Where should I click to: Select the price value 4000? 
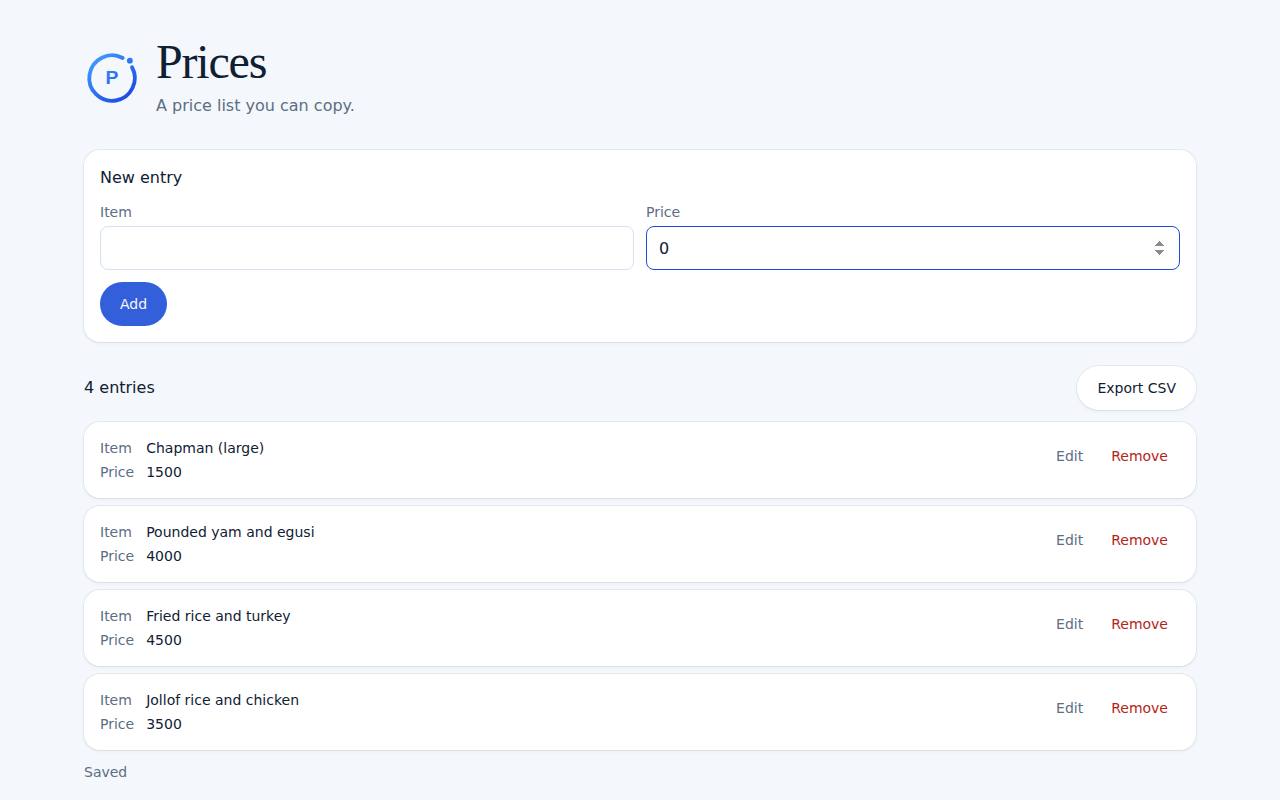[x=164, y=556]
